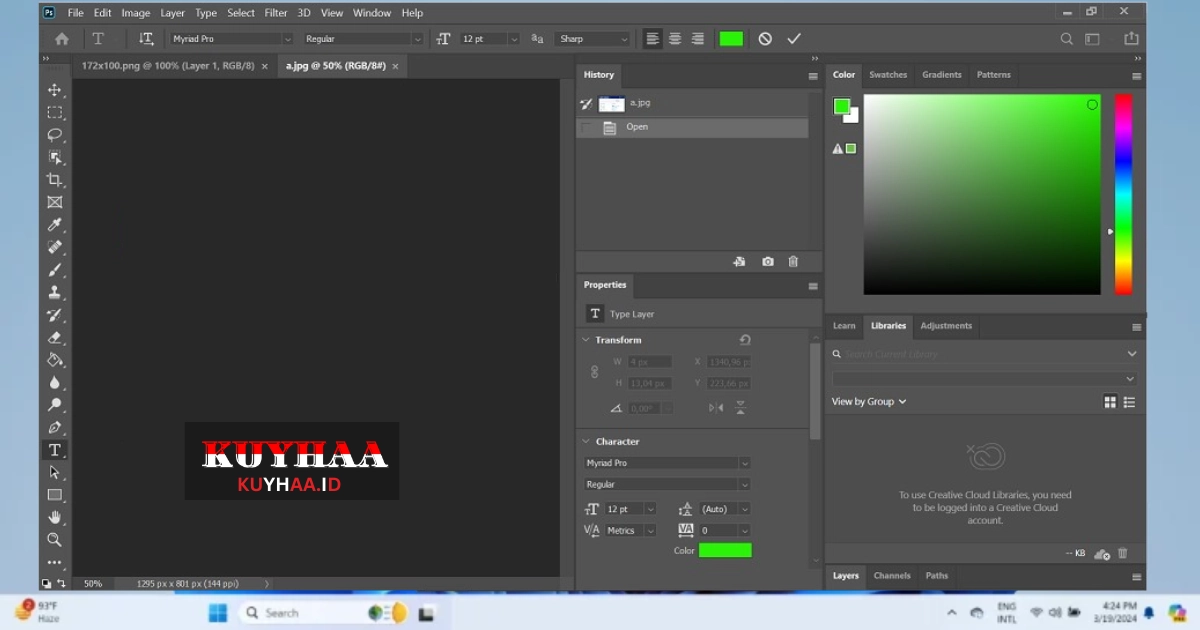The image size is (1200, 630).
Task: Pick the Hand tool
Action: [x=55, y=517]
